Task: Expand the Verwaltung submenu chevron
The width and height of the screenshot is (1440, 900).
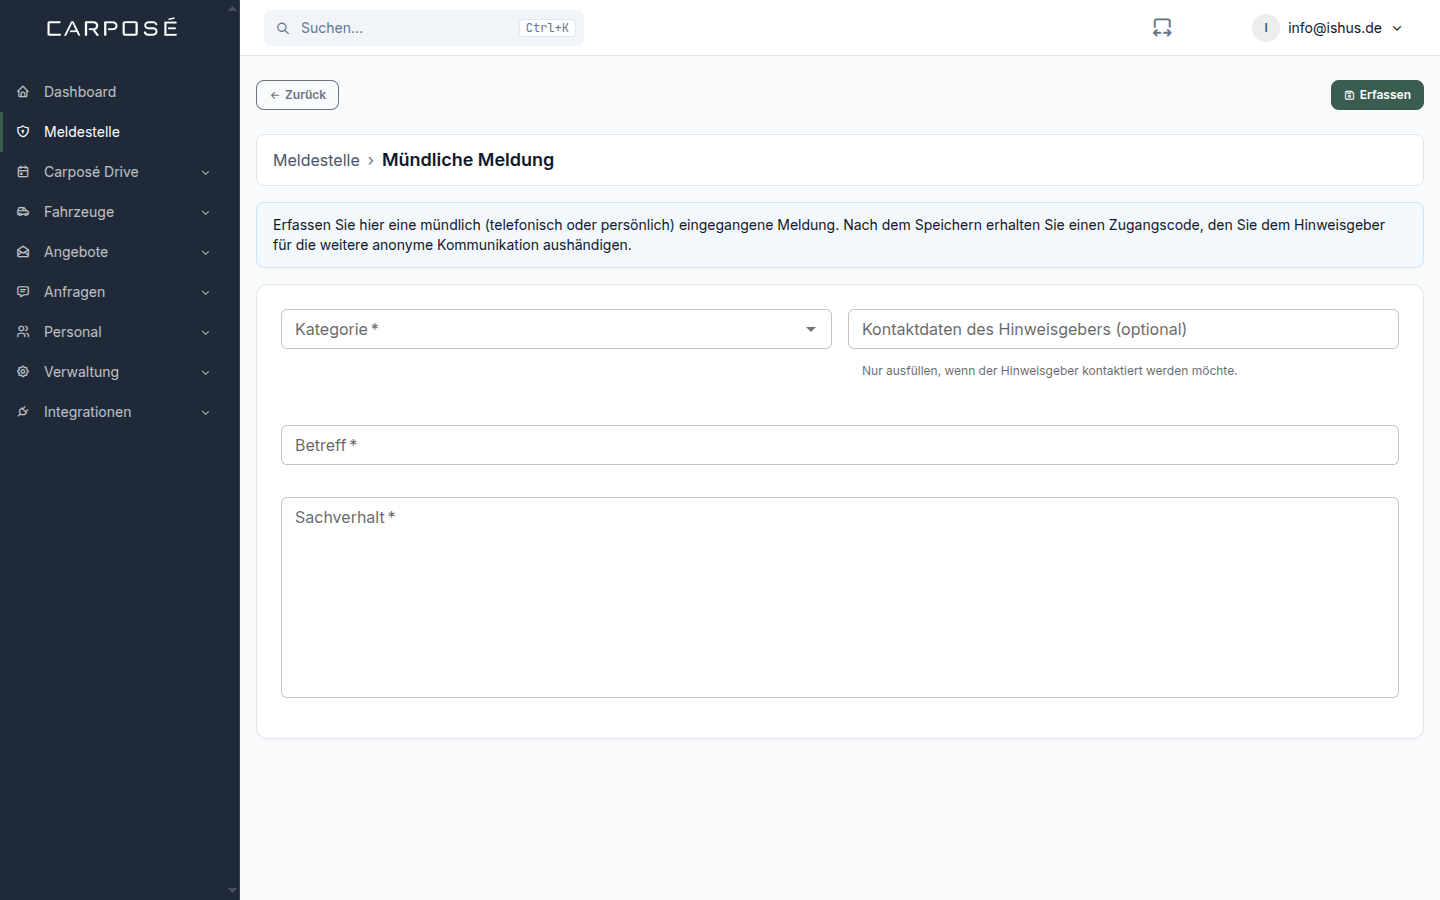Action: coord(205,373)
